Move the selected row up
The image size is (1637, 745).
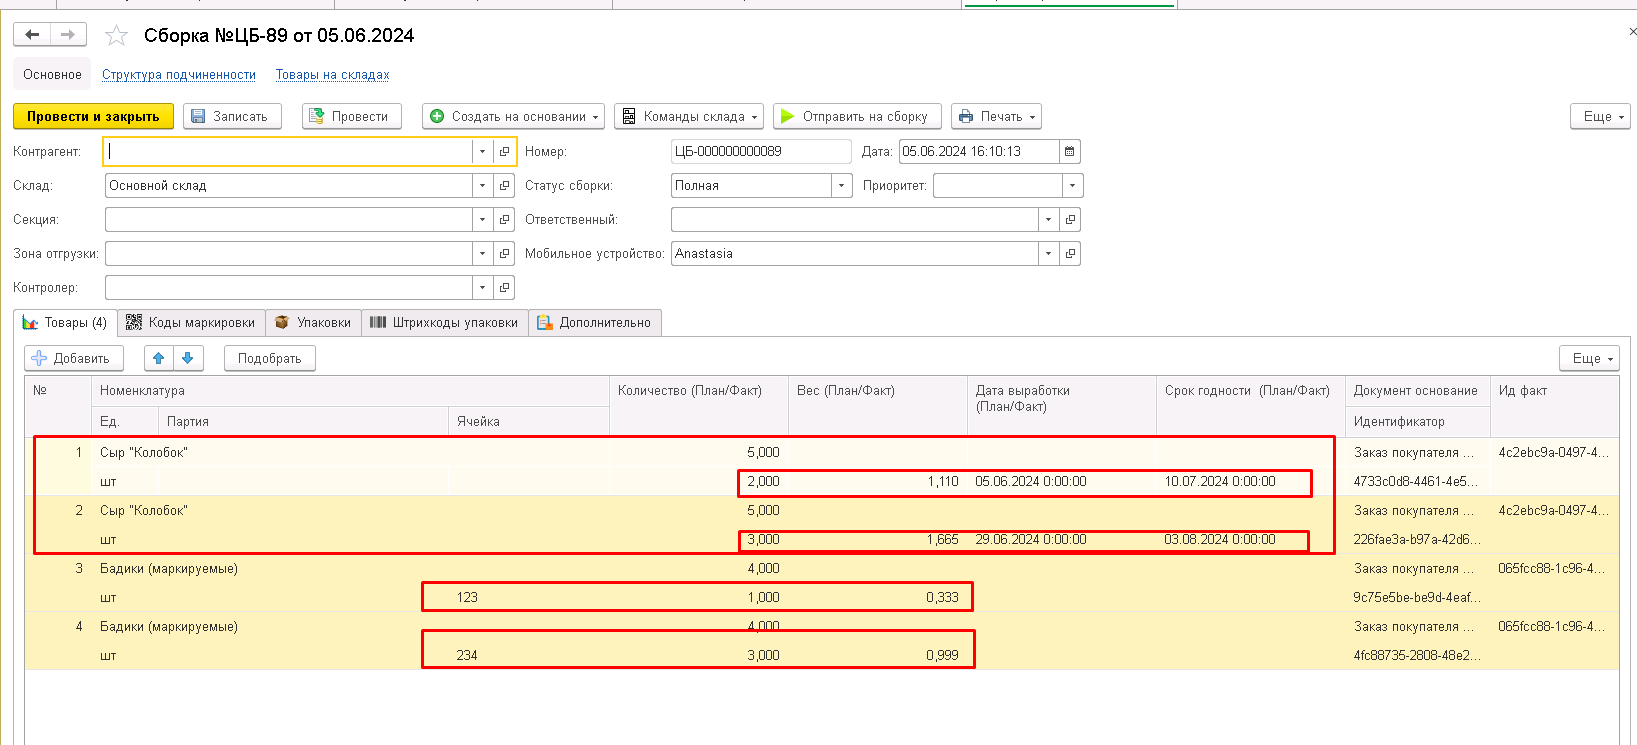159,358
